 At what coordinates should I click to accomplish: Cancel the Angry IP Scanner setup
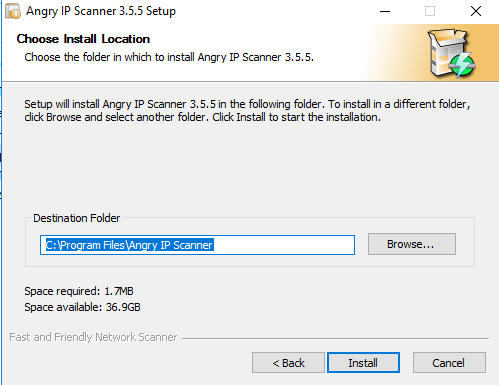click(x=449, y=362)
